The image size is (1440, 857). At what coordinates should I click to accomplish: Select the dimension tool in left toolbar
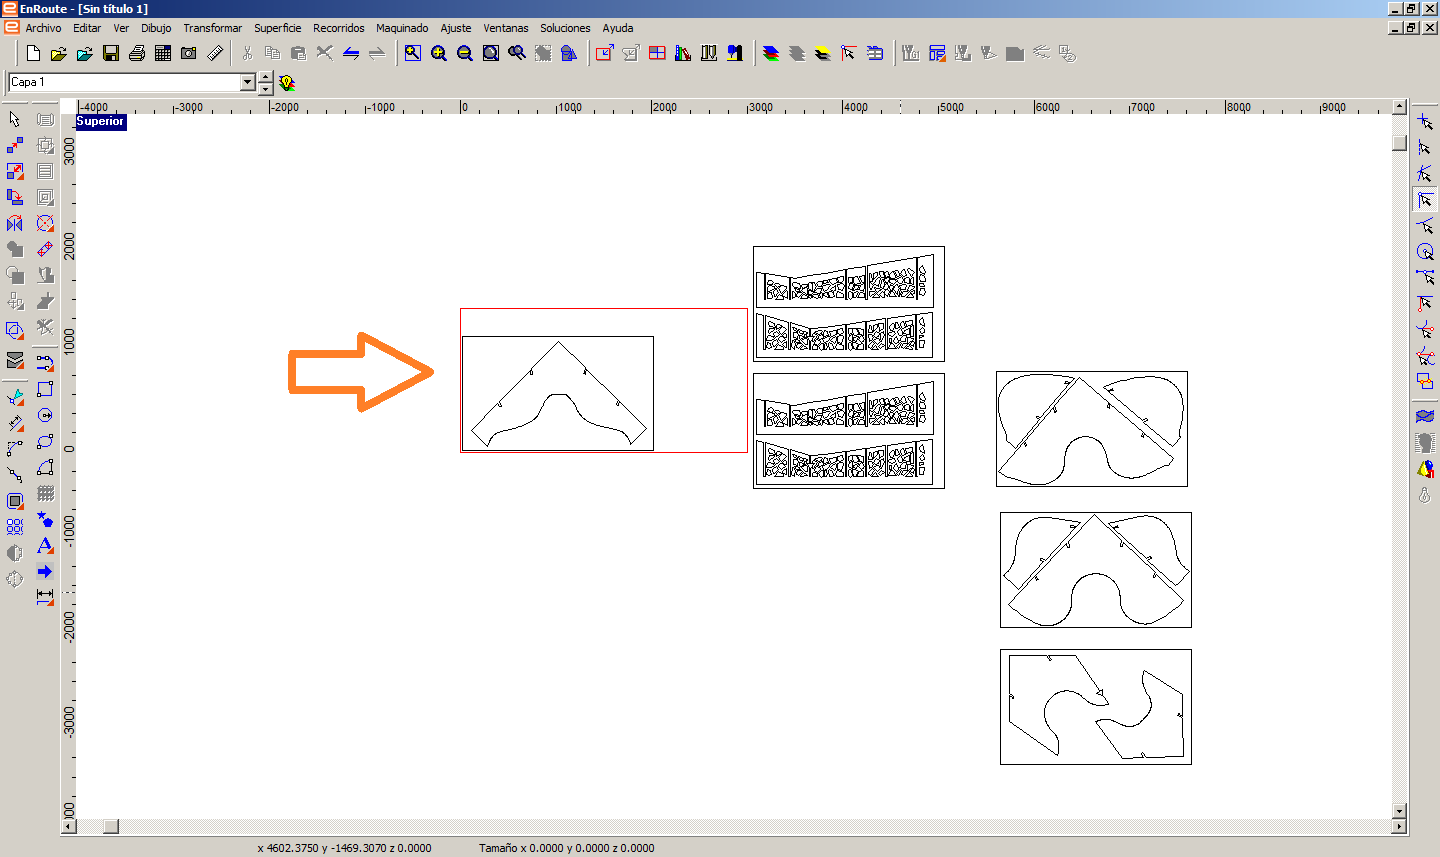45,597
